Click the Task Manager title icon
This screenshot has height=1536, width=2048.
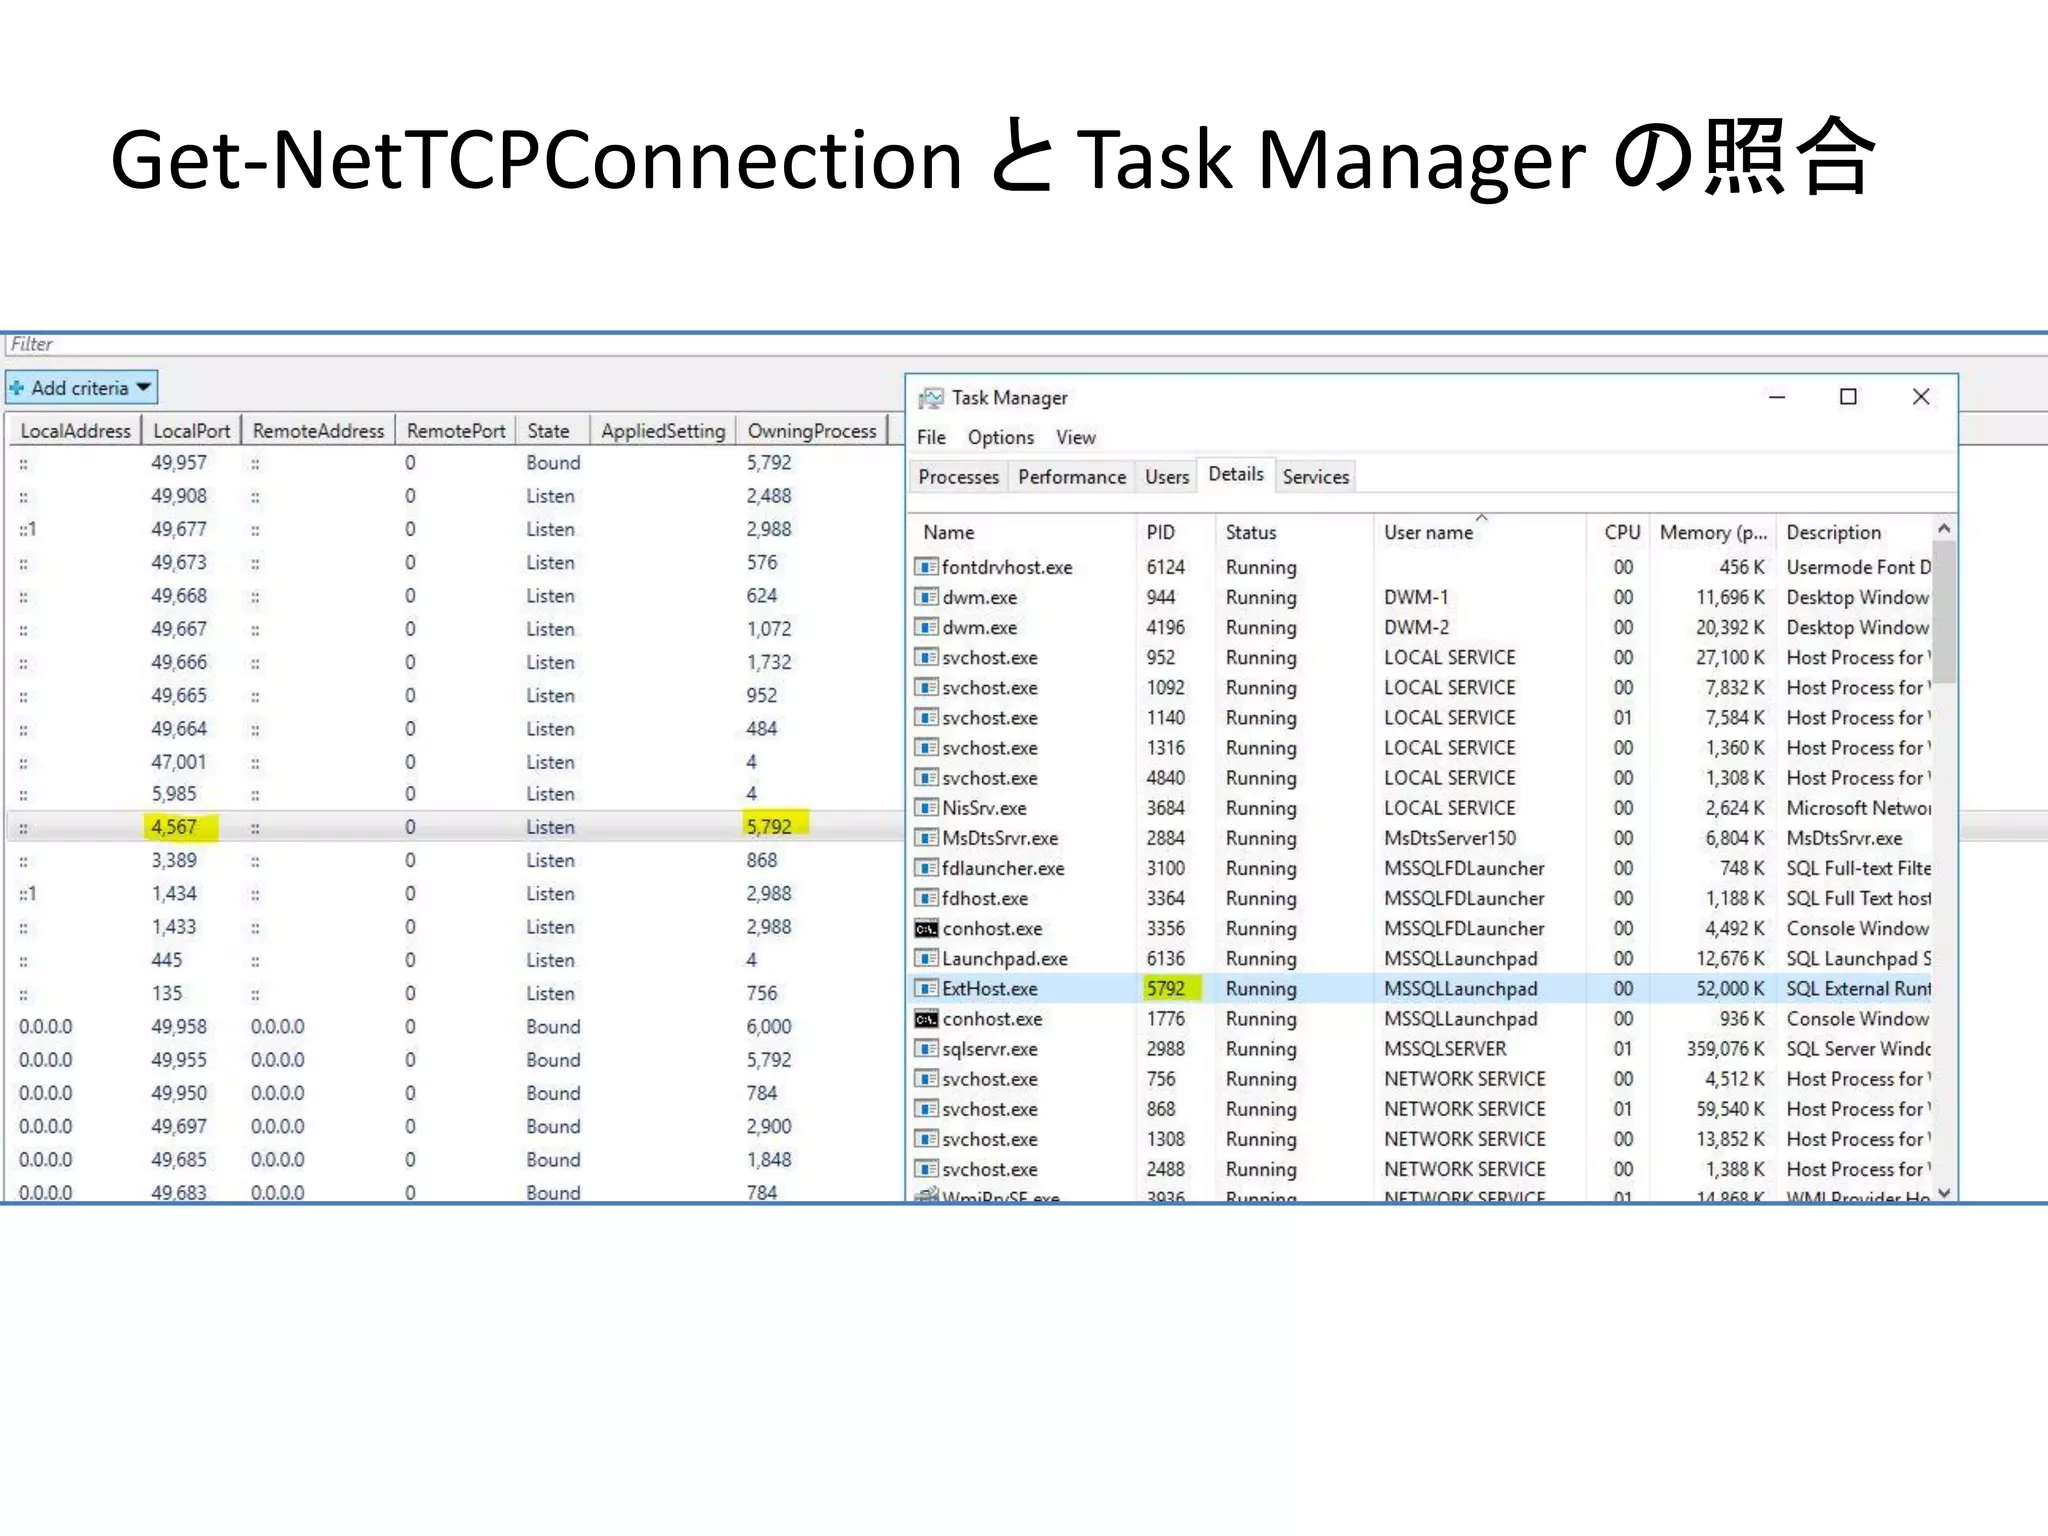[931, 398]
